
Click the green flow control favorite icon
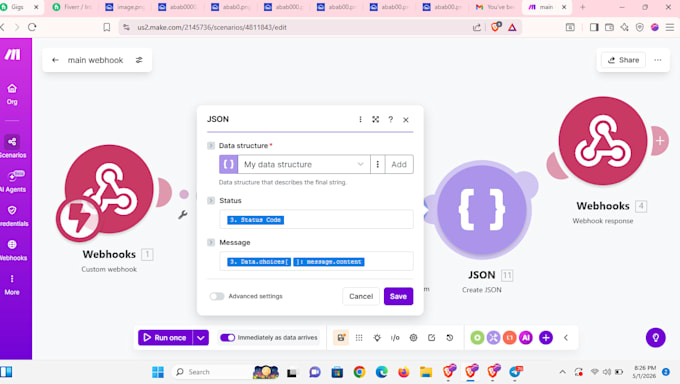477,338
